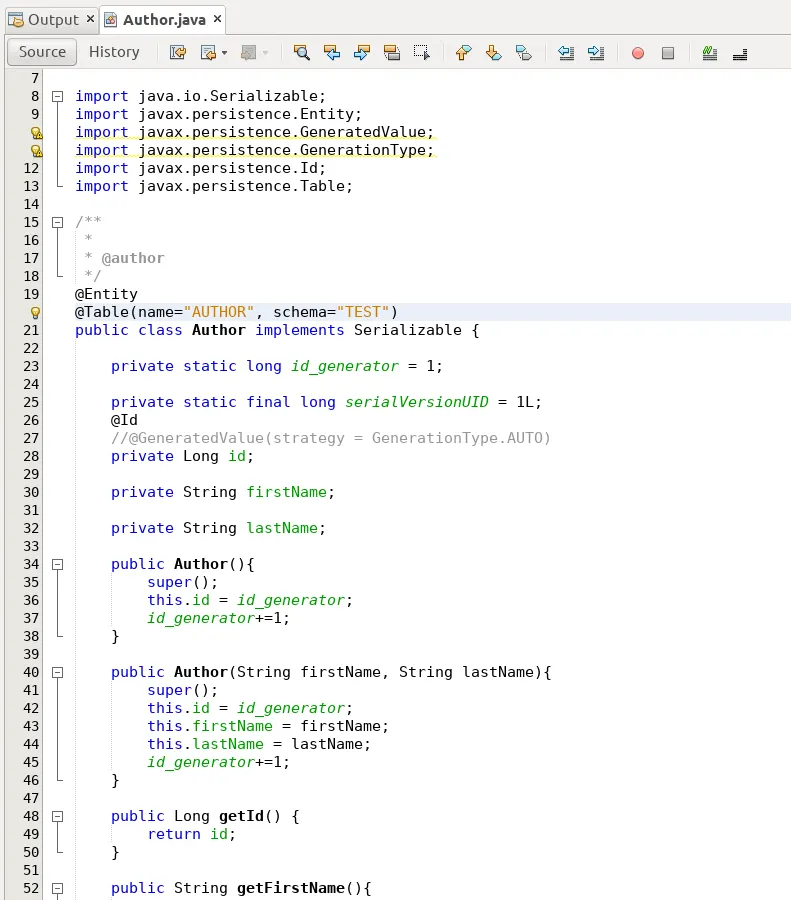Screen dimensions: 791x900
Task: Comment selected lines icon
Action: 709,53
